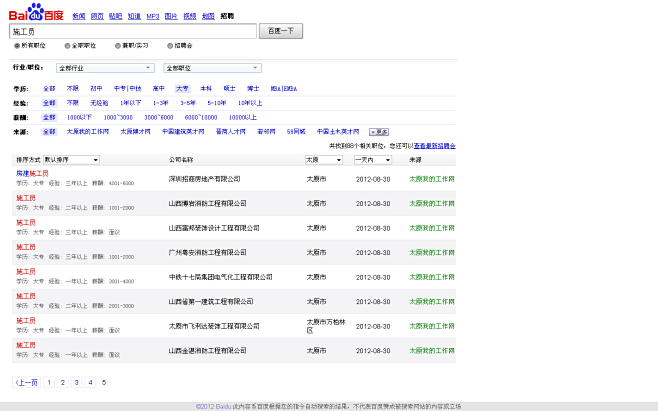Open the 知道 top navigation link

[134, 16]
